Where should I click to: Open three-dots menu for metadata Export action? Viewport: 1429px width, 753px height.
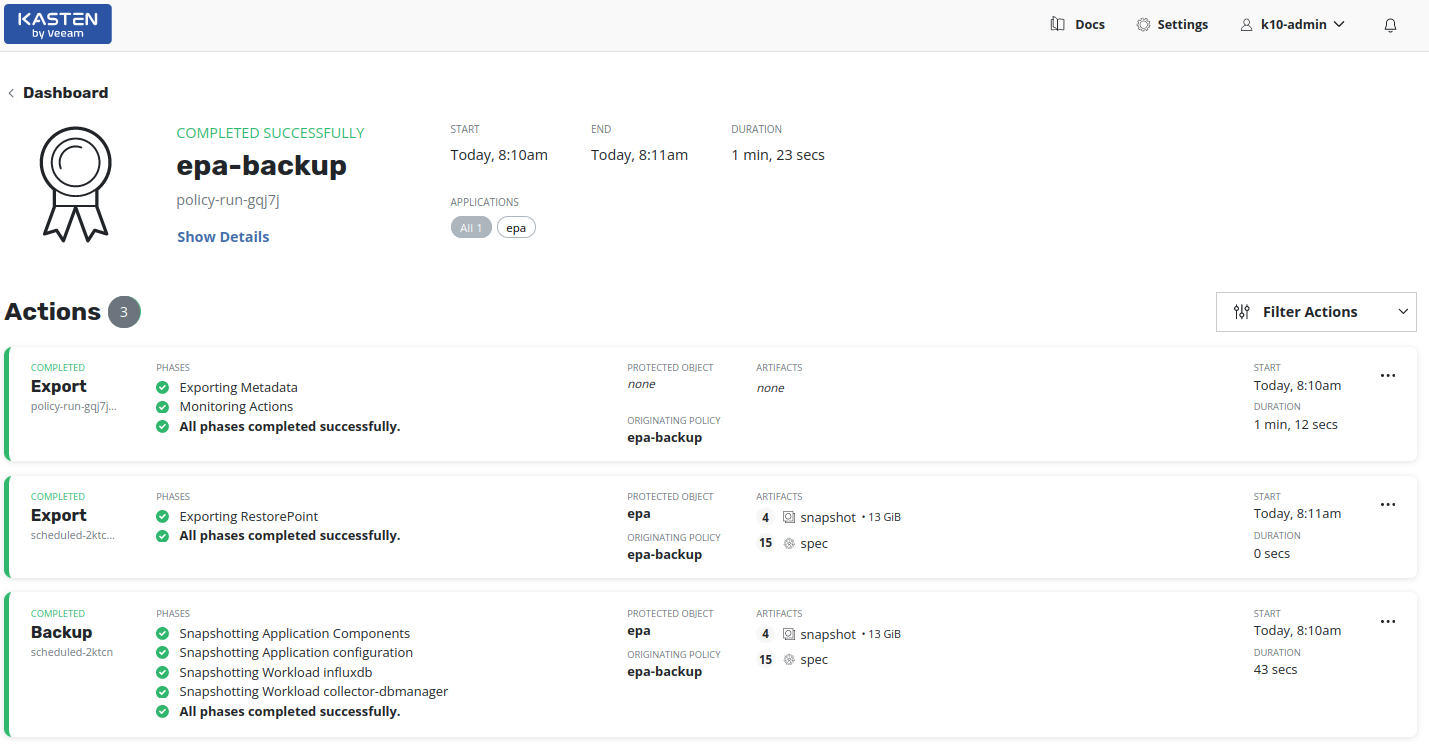click(1388, 376)
